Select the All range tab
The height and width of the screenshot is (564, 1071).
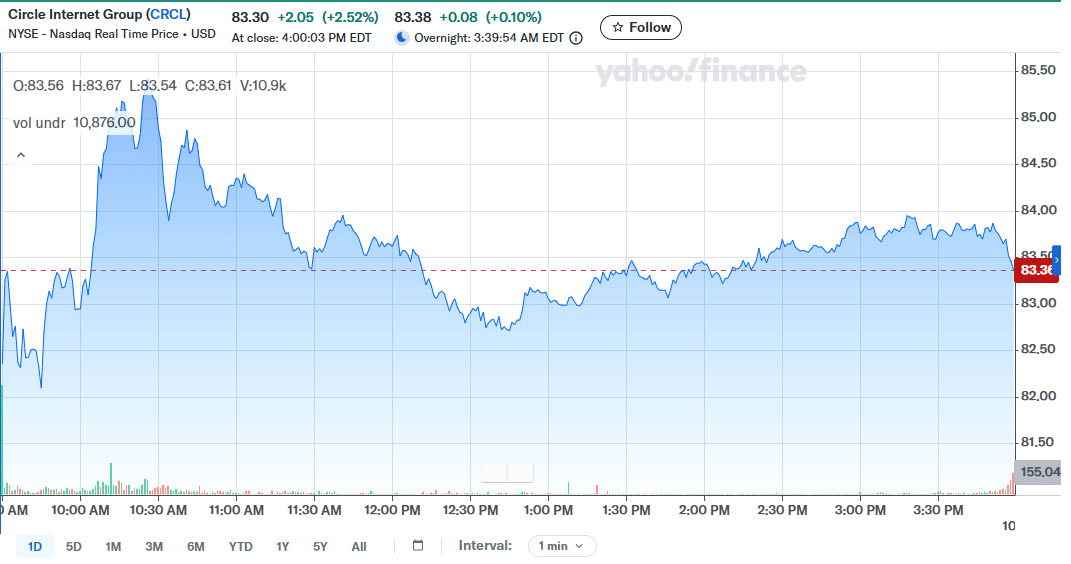[359, 546]
